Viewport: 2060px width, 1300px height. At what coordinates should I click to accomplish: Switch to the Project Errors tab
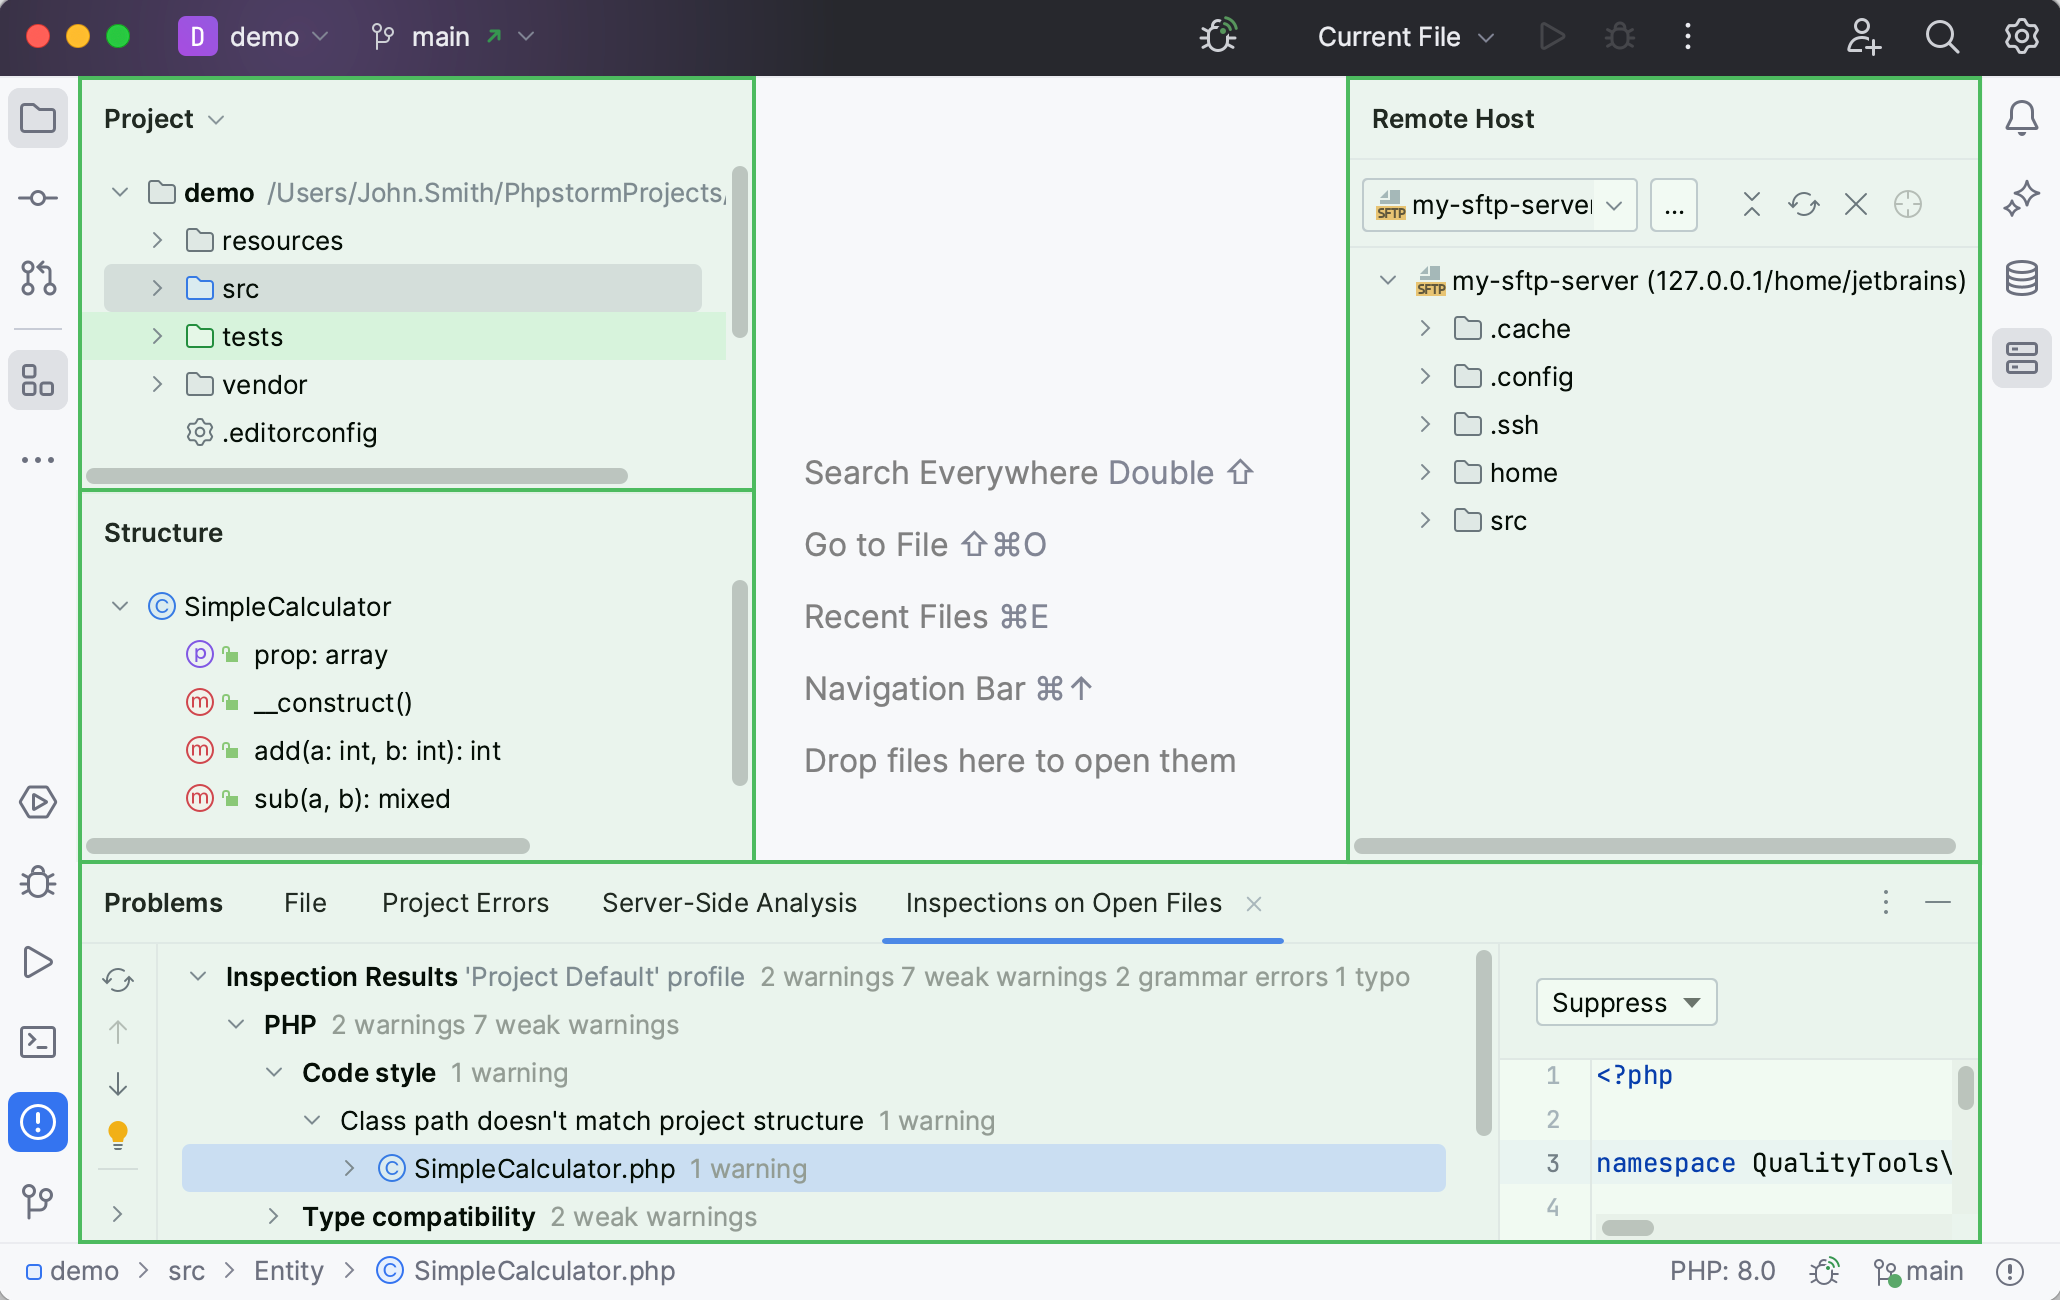click(x=465, y=903)
